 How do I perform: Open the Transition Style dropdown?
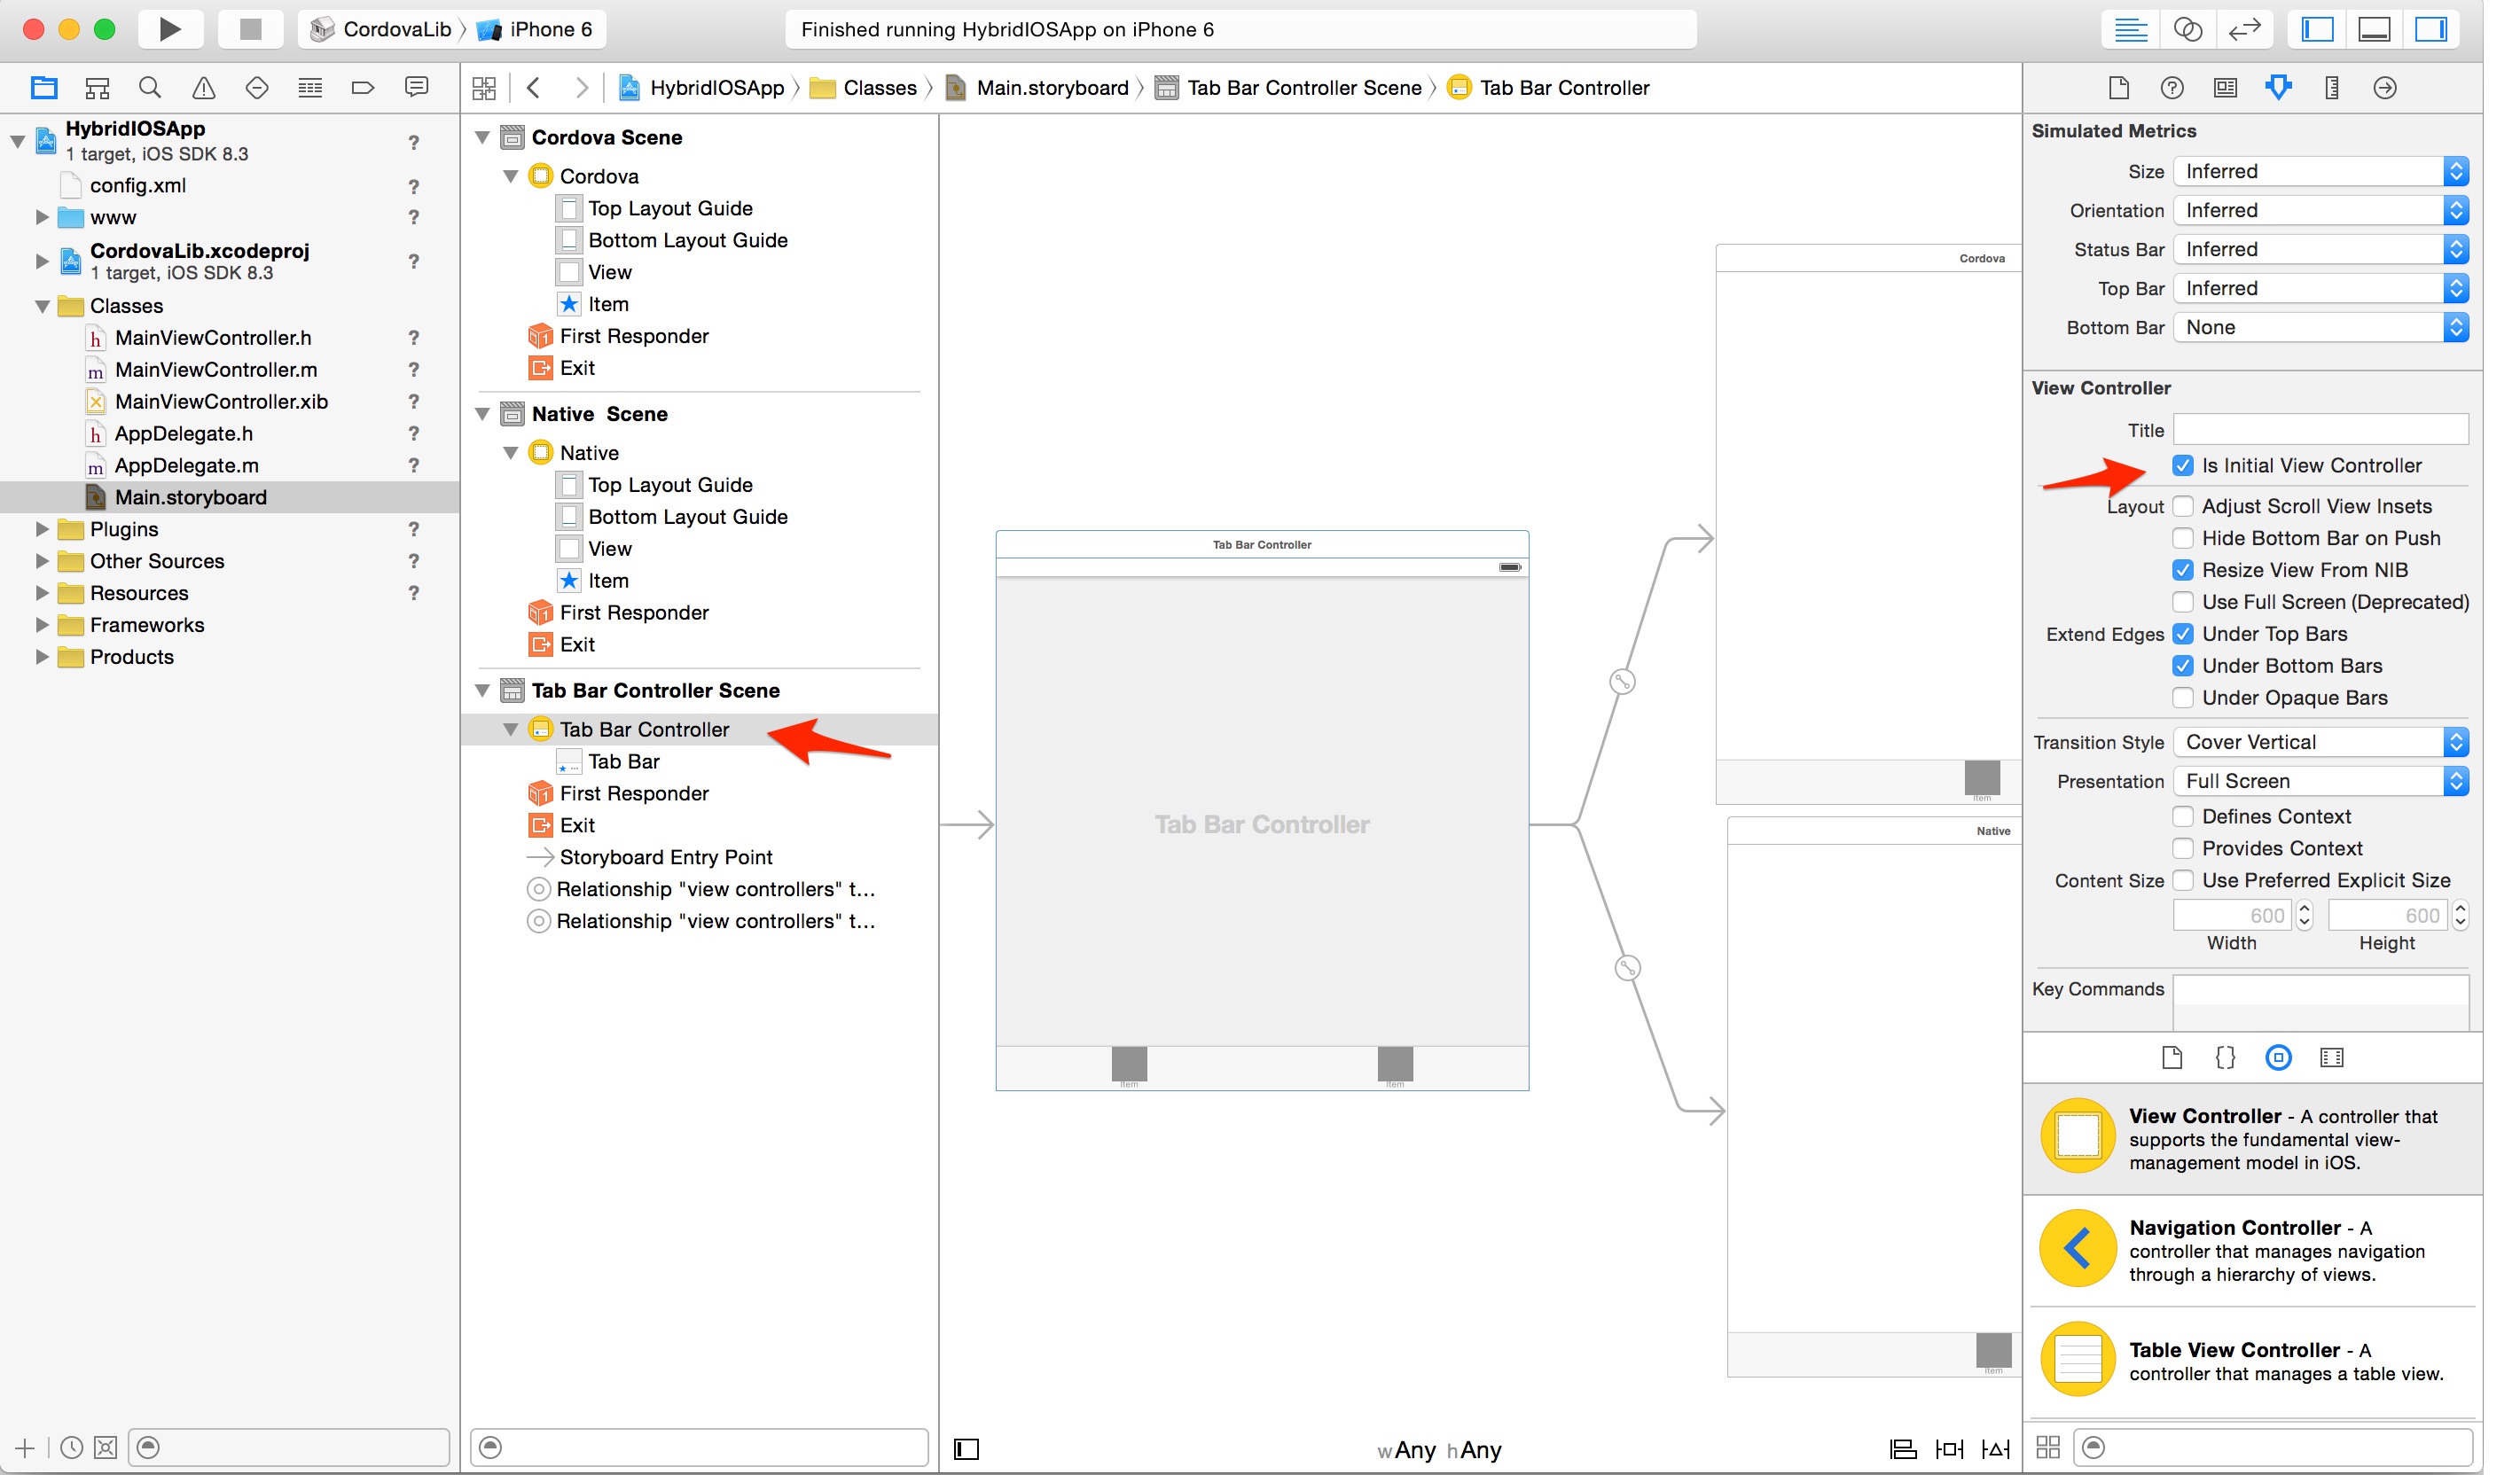click(2320, 742)
